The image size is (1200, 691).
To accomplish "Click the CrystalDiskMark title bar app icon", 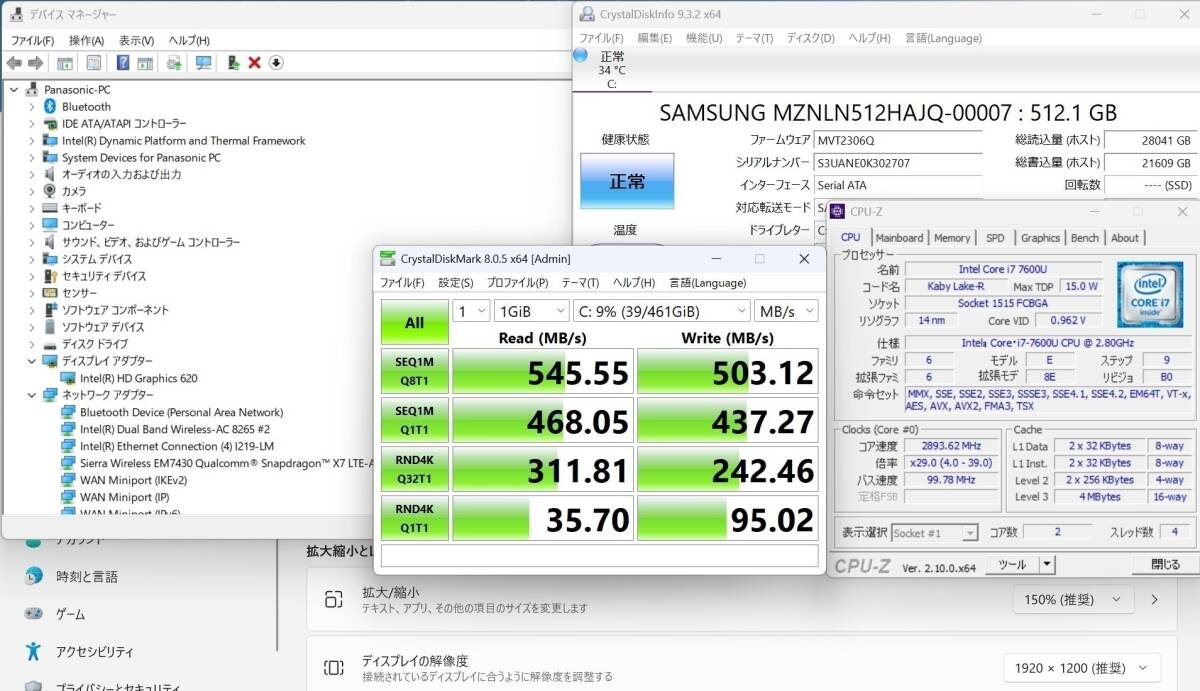I will pos(387,258).
